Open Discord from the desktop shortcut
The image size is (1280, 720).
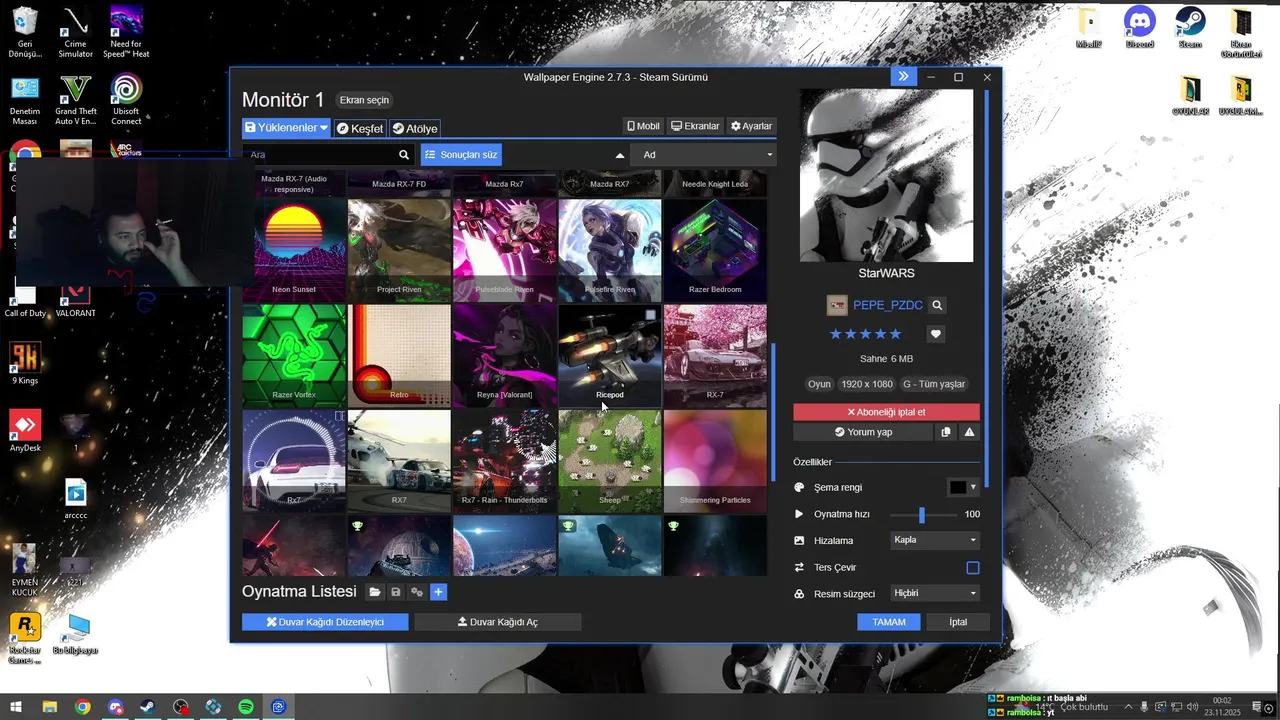pos(1139,27)
